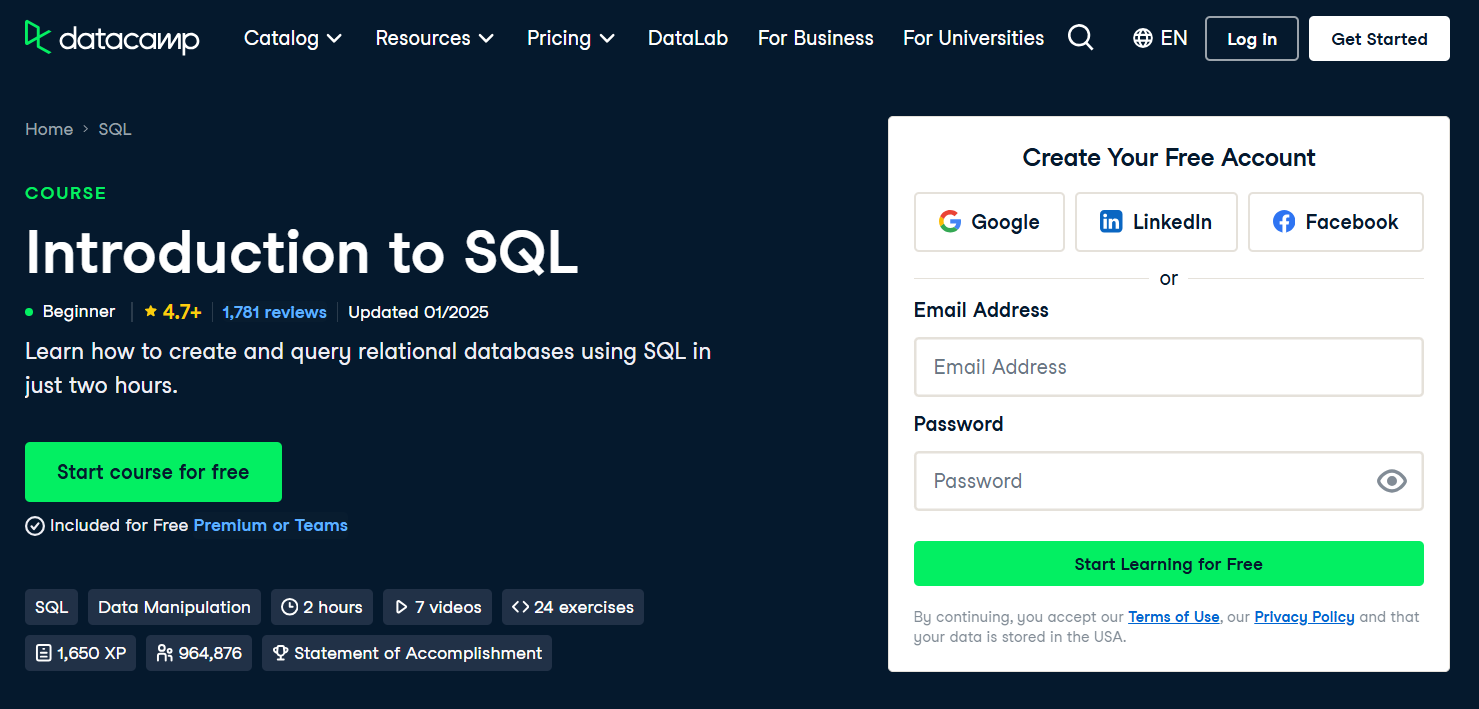This screenshot has height=709, width=1479.
Task: Click the SQL tag chip
Action: click(52, 607)
